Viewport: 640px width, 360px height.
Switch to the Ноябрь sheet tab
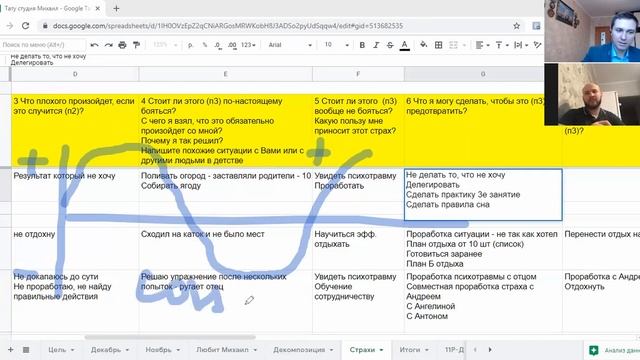tap(158, 350)
